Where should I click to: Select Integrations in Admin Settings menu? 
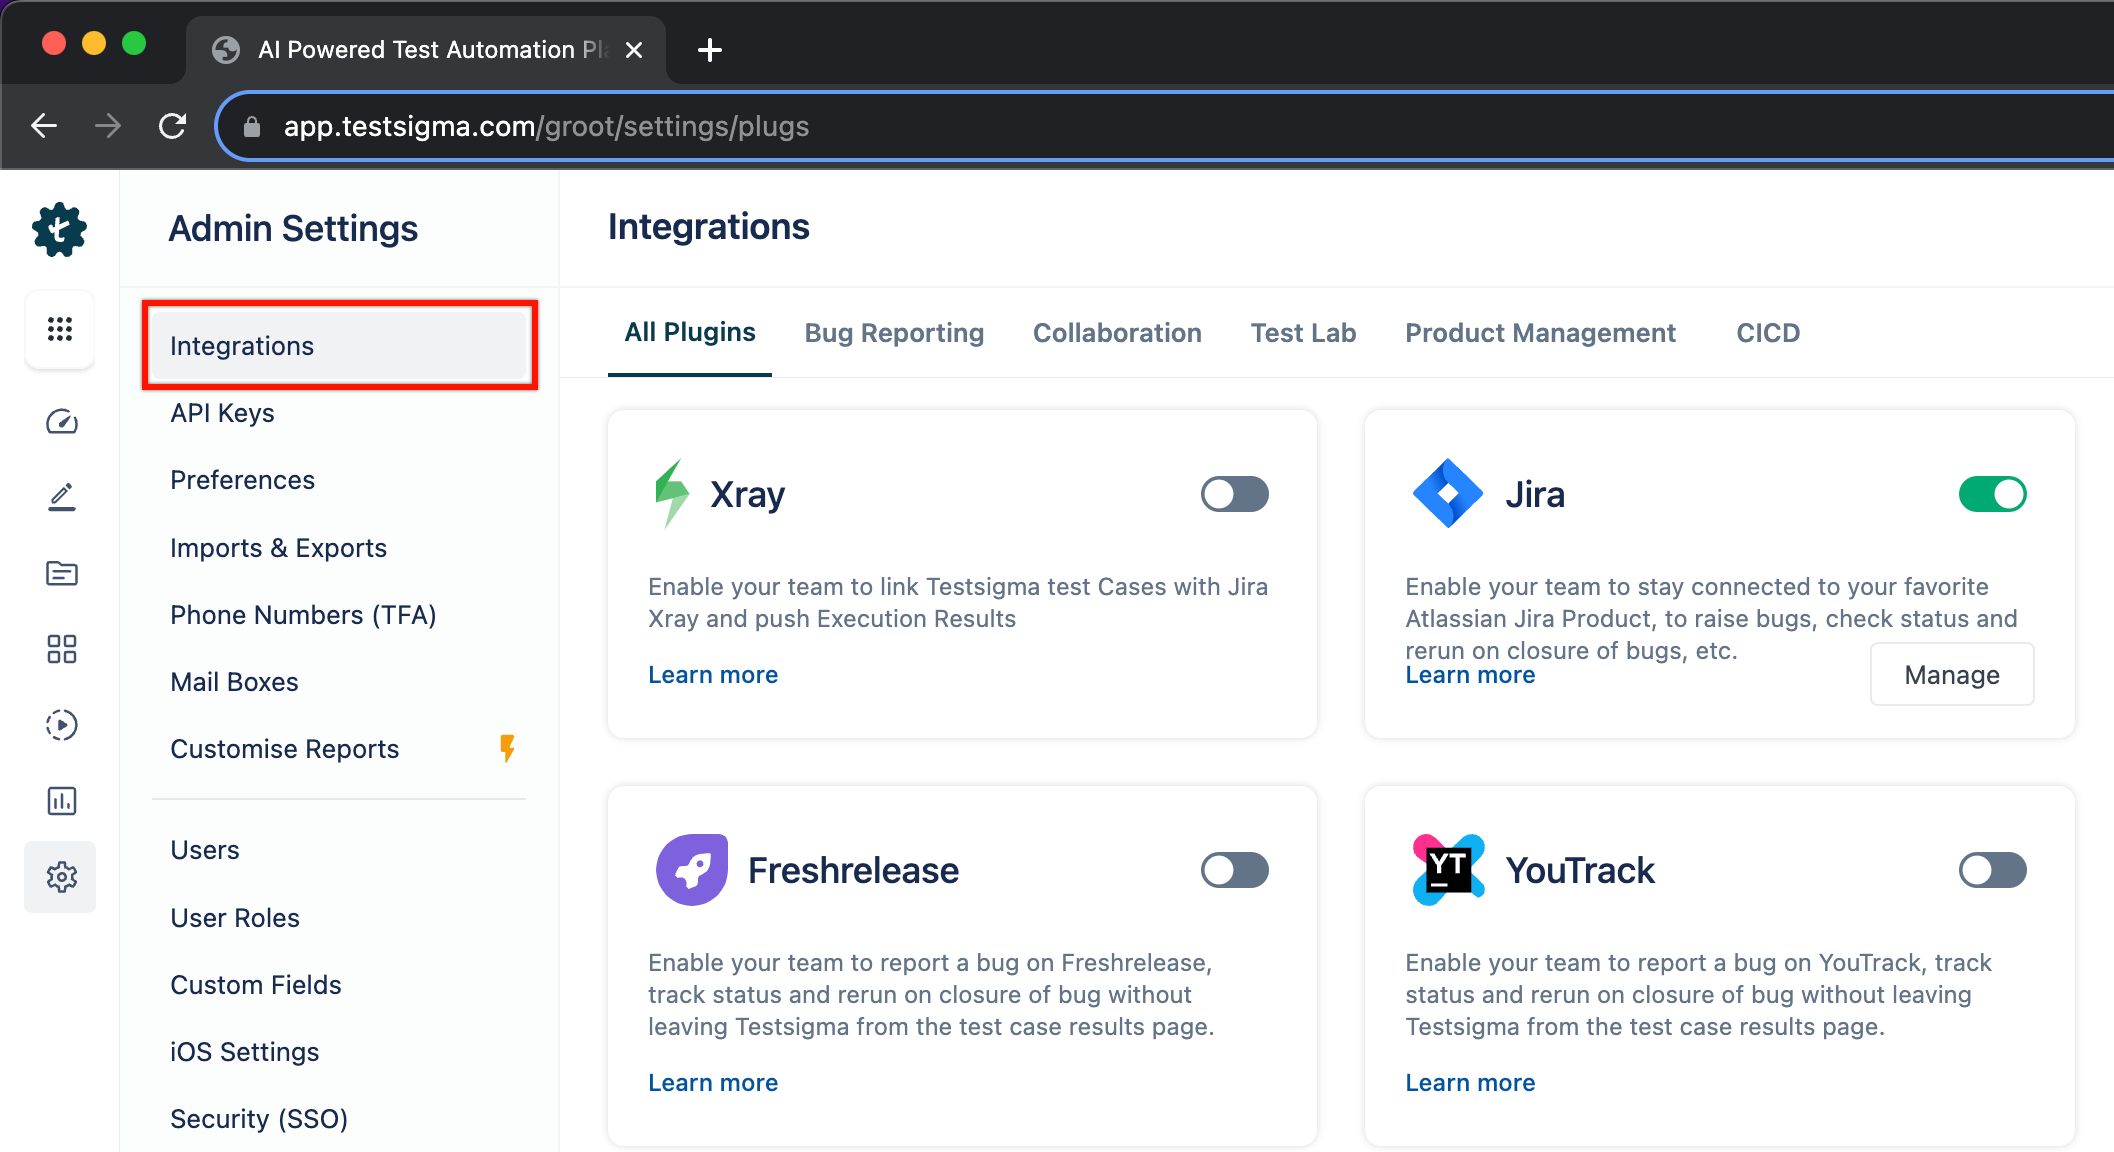(x=340, y=346)
